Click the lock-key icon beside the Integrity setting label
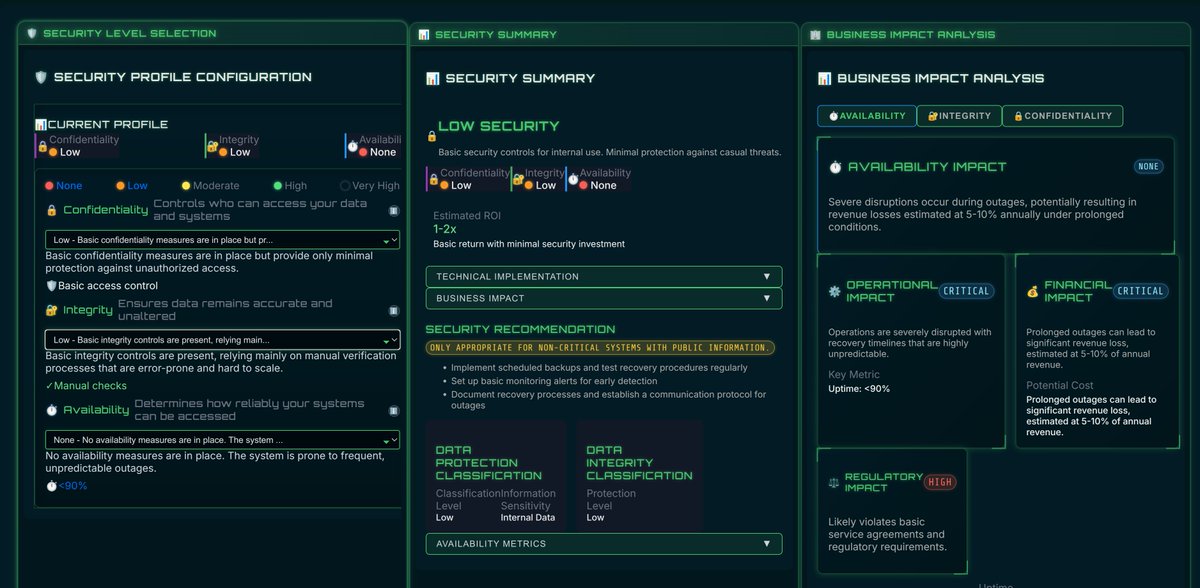The image size is (1200, 588). point(52,310)
